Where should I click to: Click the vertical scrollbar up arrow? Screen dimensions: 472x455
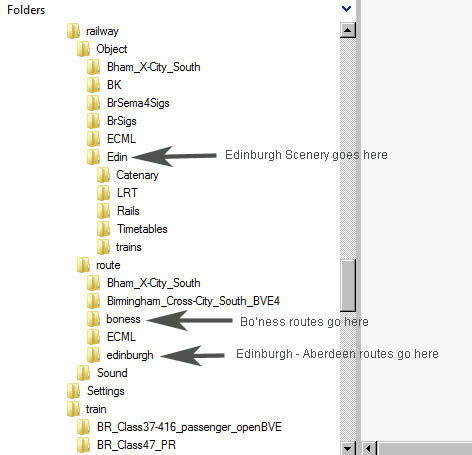coord(348,30)
